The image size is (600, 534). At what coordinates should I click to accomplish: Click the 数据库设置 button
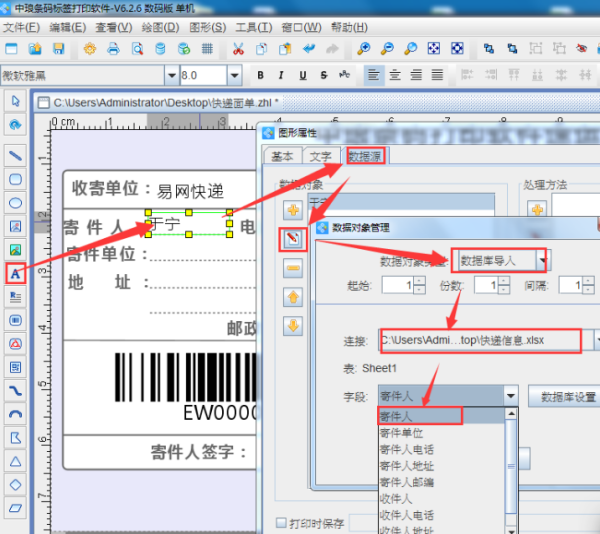(563, 397)
